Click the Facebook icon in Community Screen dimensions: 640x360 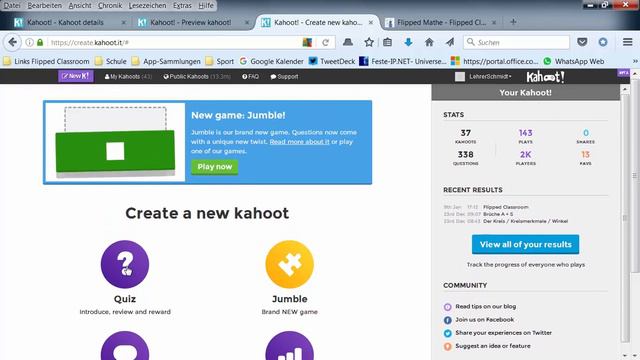[x=447, y=320]
